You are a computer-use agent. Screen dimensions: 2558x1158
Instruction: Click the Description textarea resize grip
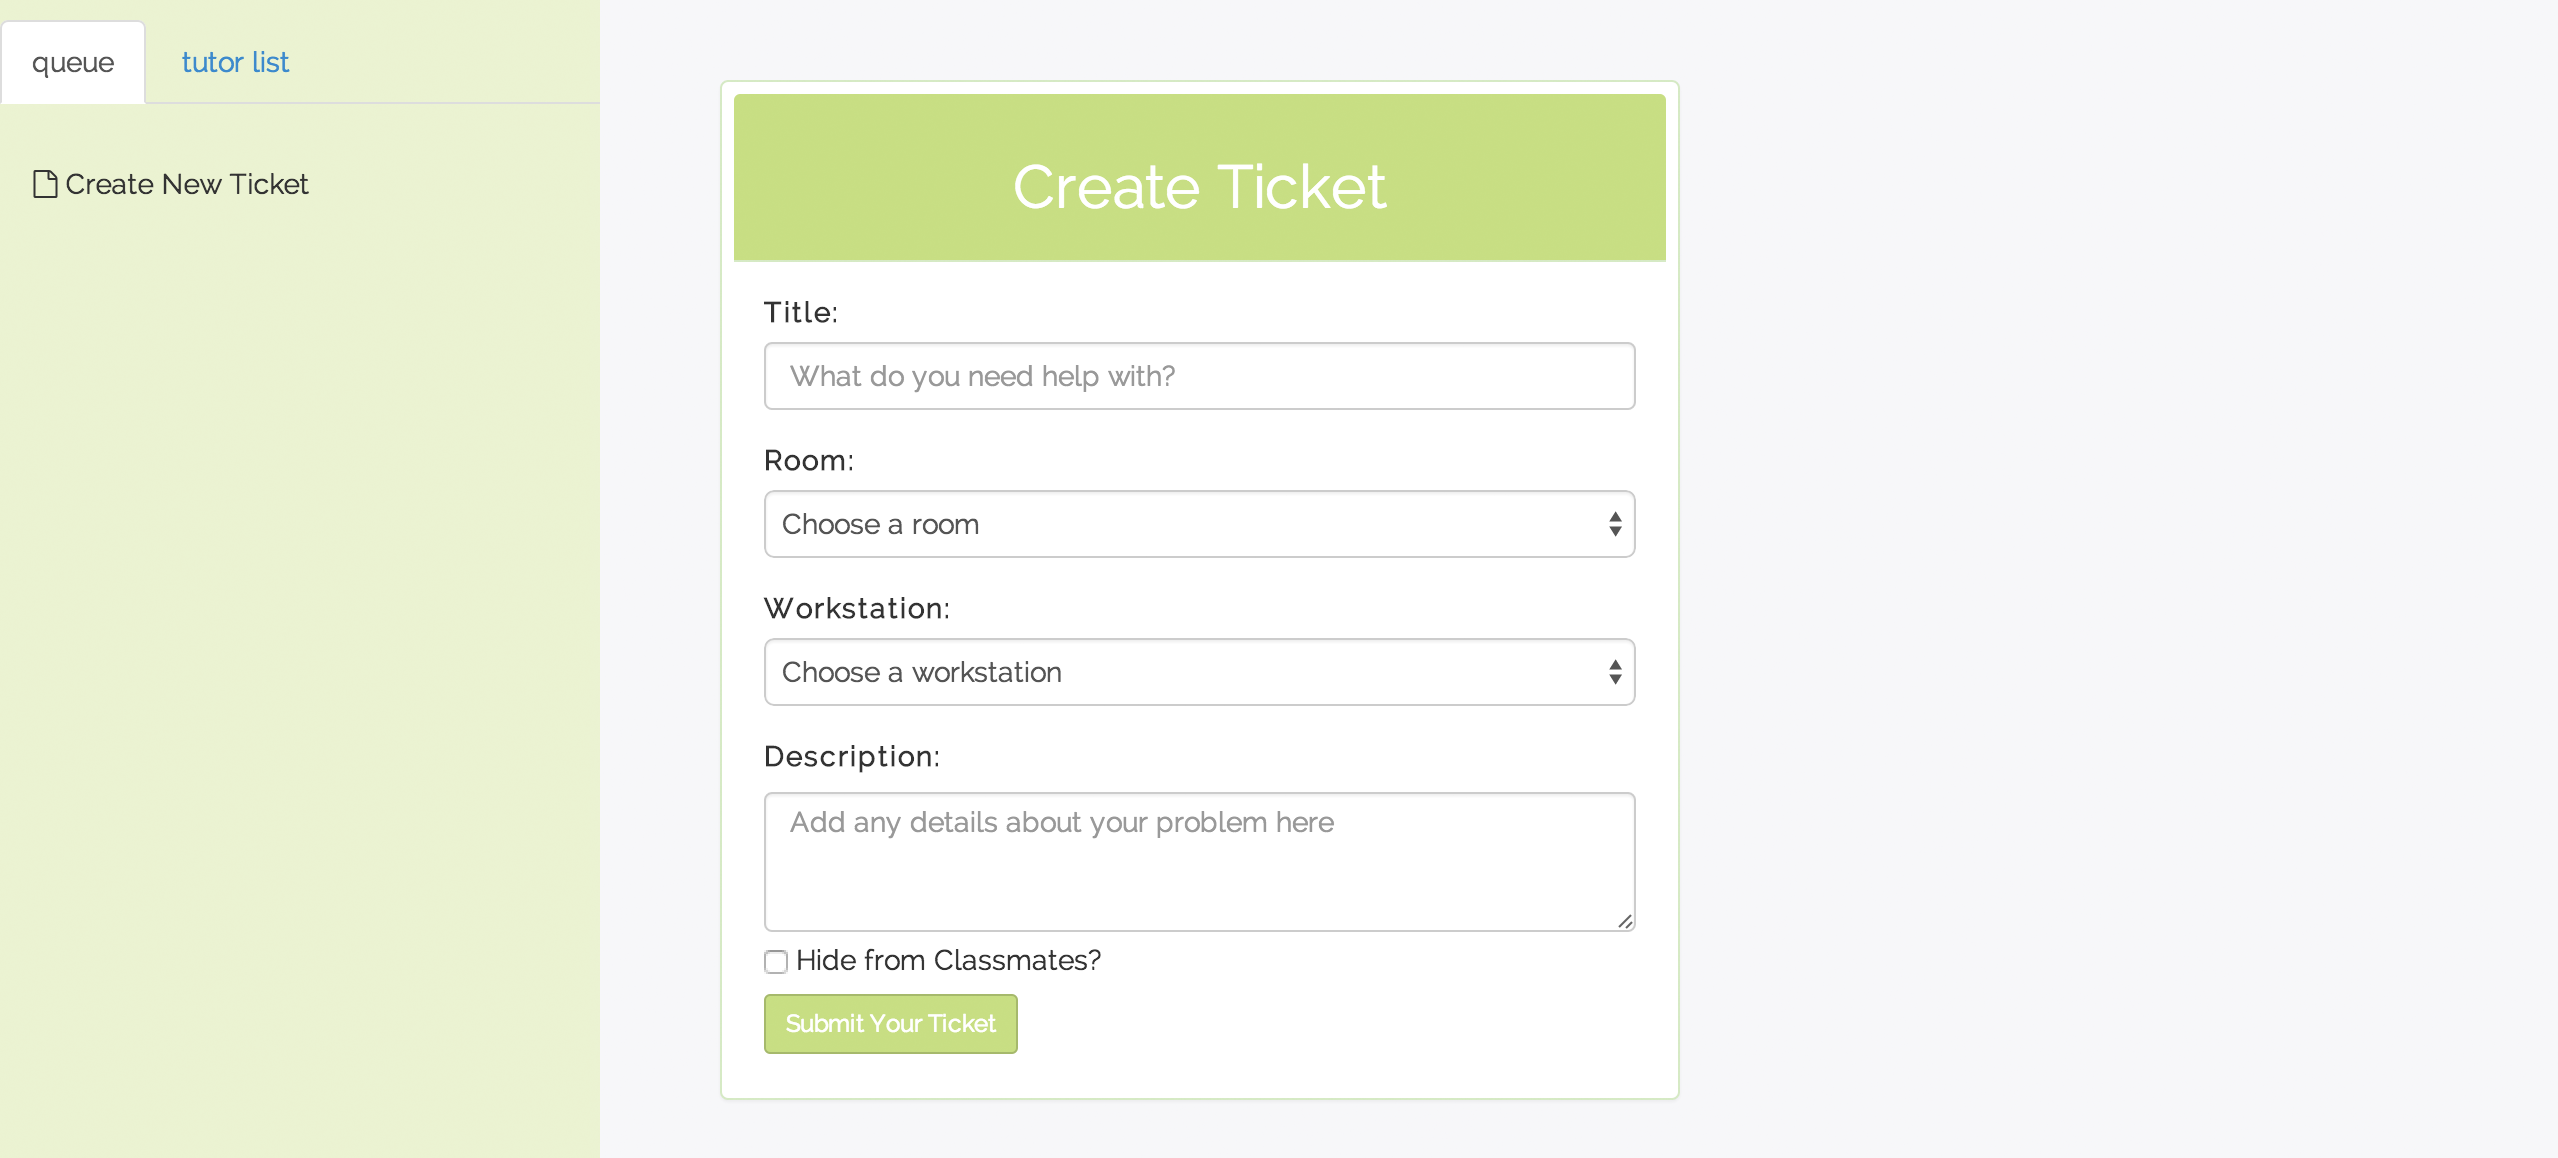pyautogui.click(x=1625, y=921)
